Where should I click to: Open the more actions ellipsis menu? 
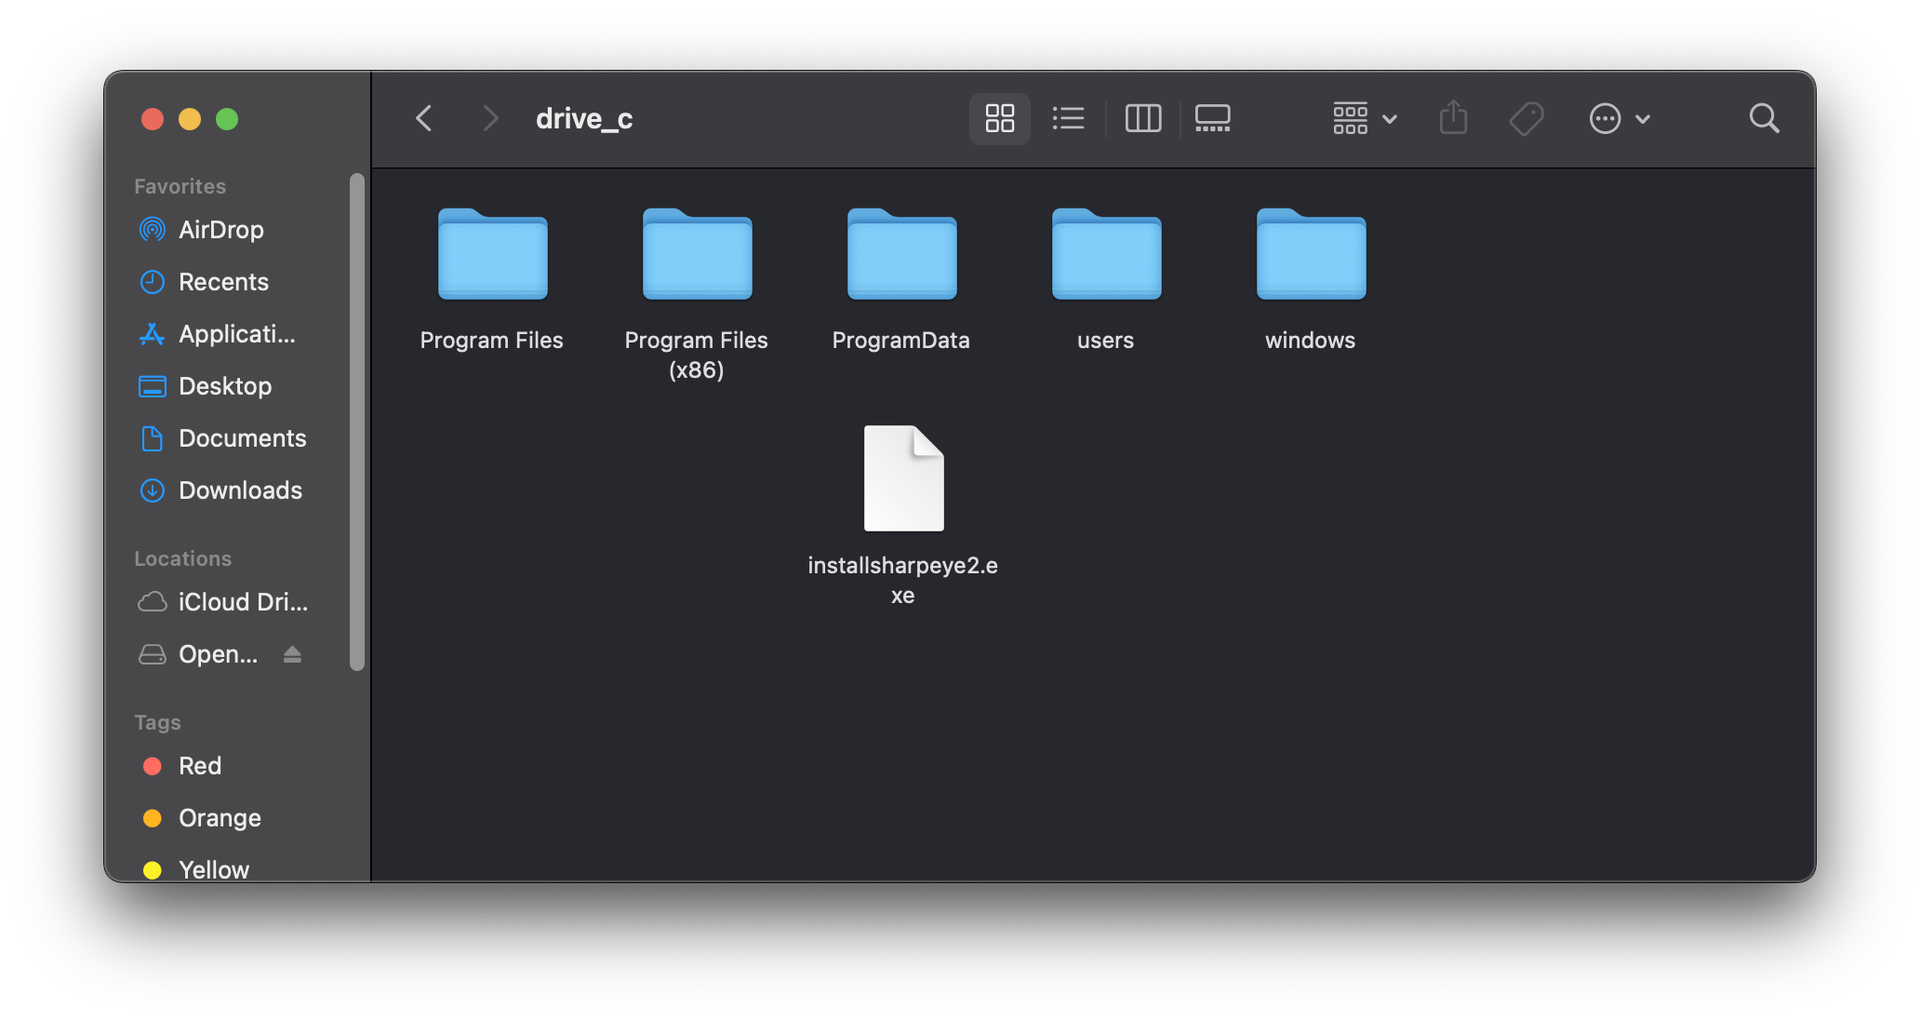coord(1618,119)
